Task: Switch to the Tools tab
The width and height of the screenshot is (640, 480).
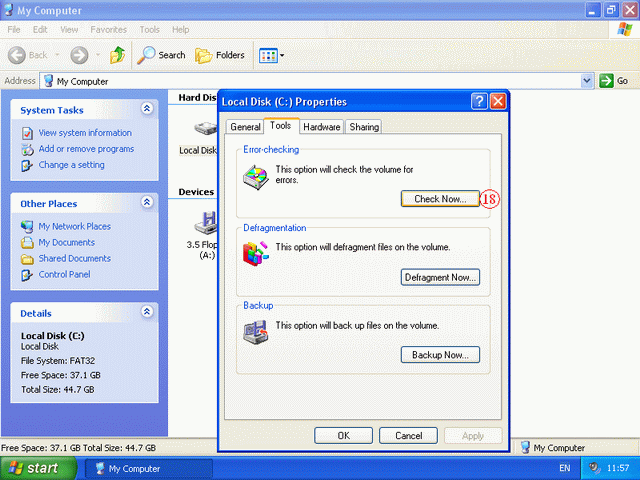Action: pos(280,126)
